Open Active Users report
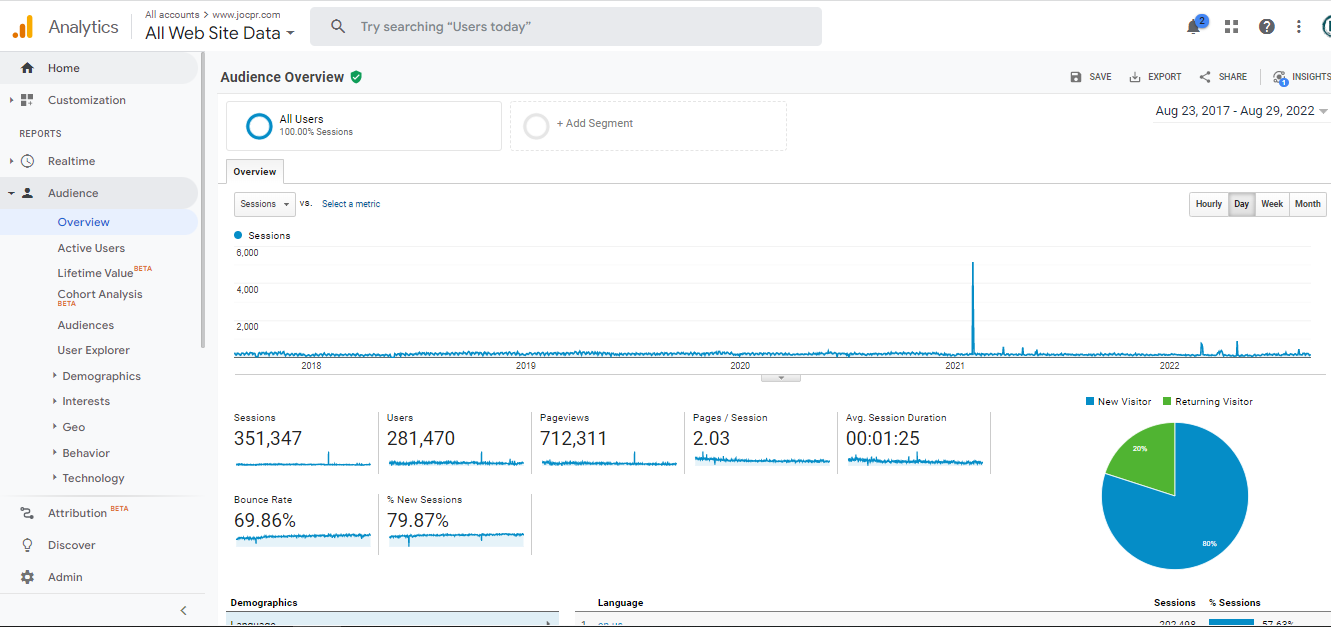1331x627 pixels. coord(91,248)
